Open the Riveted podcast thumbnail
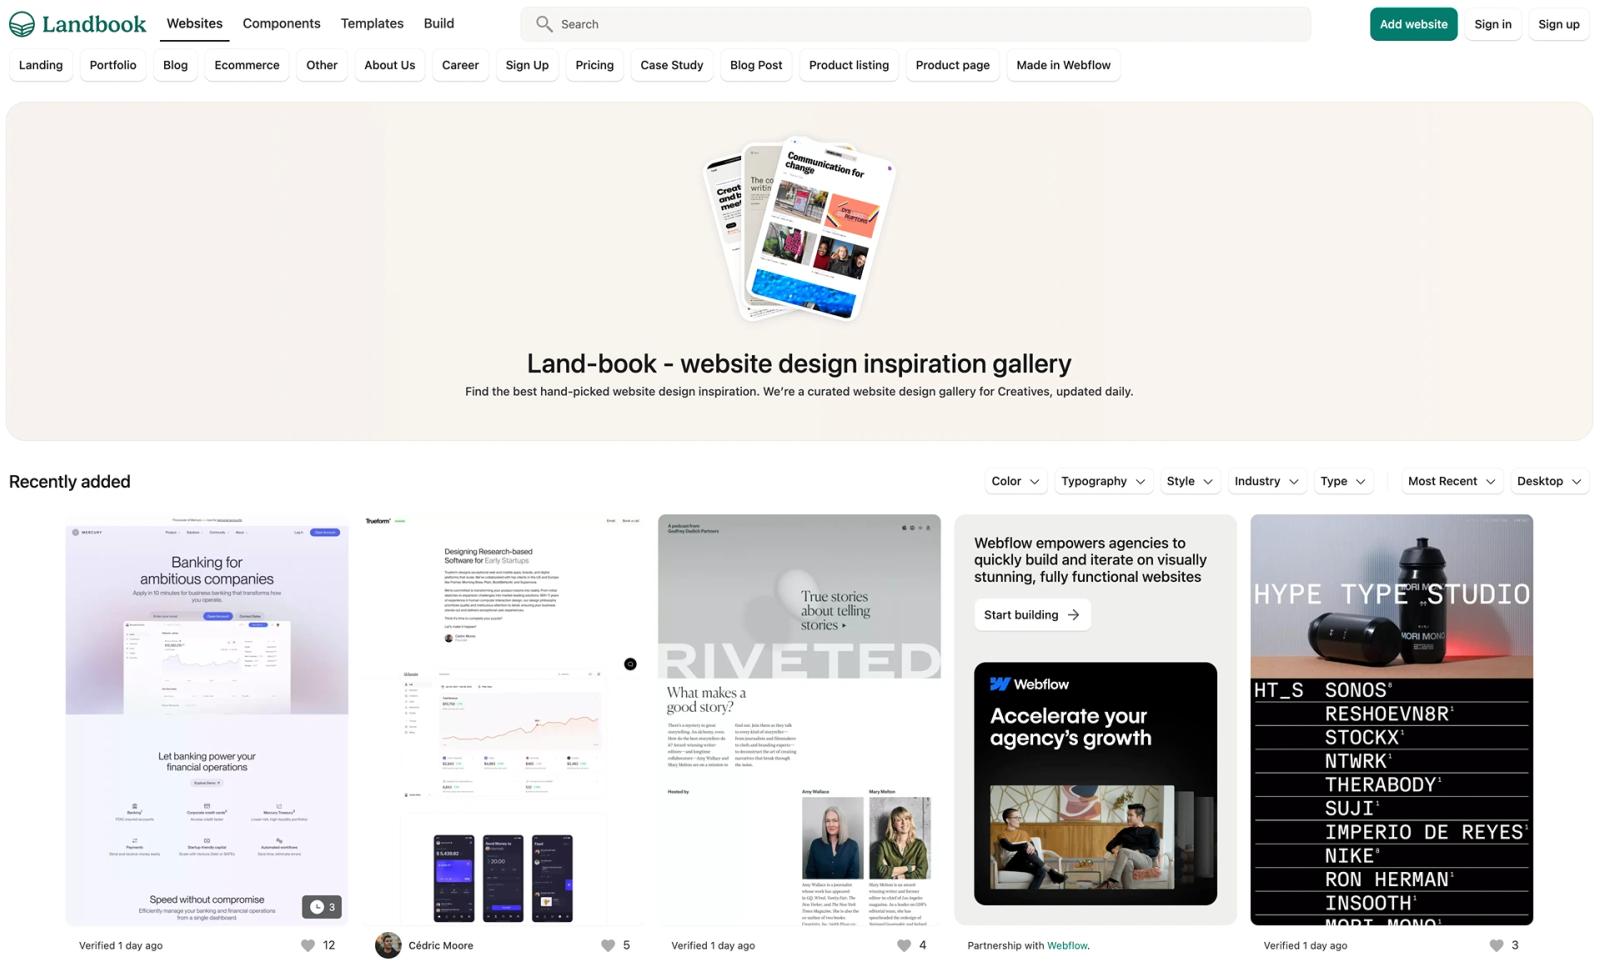This screenshot has height=967, width=1600. coord(799,720)
